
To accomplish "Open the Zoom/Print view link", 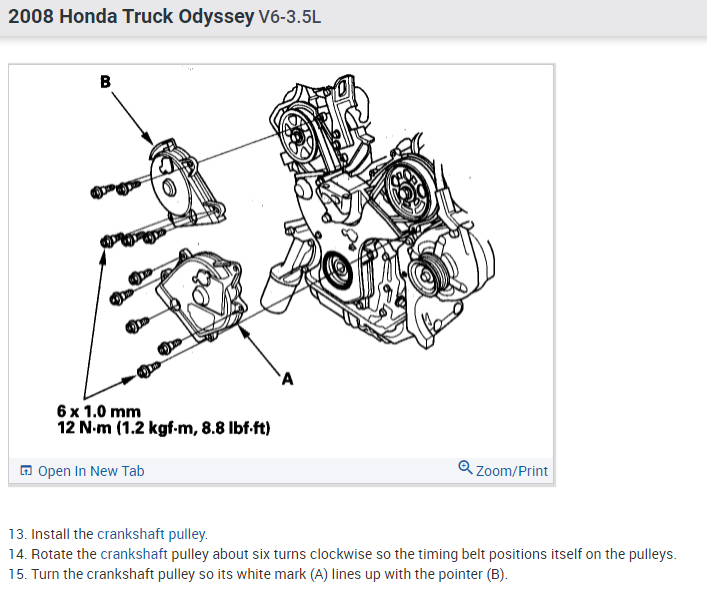I will tap(512, 471).
